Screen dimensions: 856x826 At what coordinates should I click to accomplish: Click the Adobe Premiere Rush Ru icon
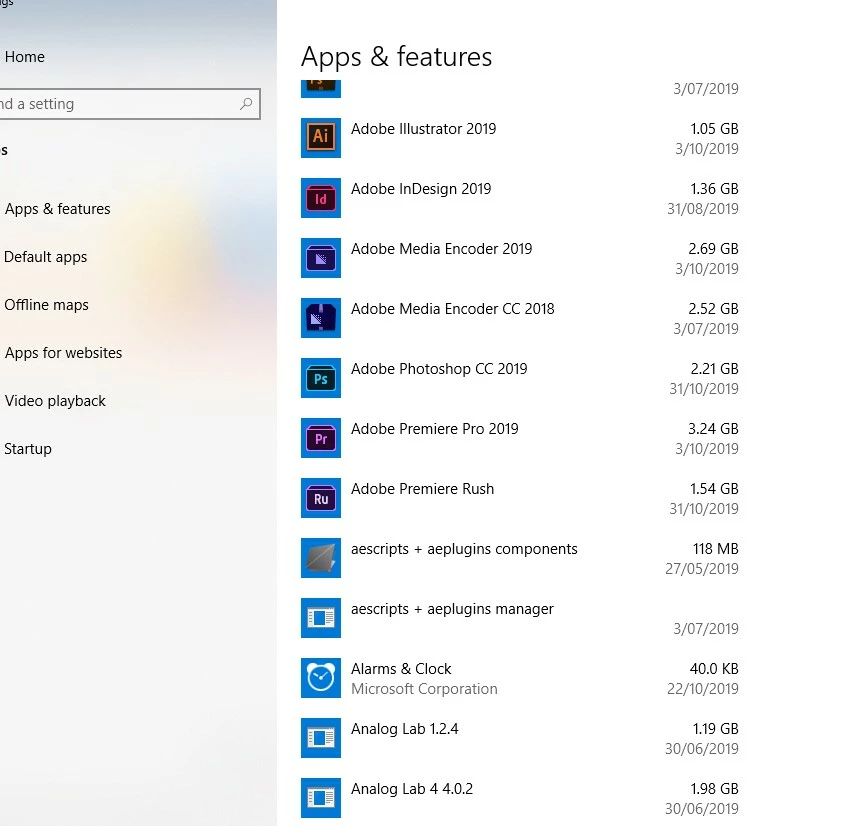click(320, 498)
